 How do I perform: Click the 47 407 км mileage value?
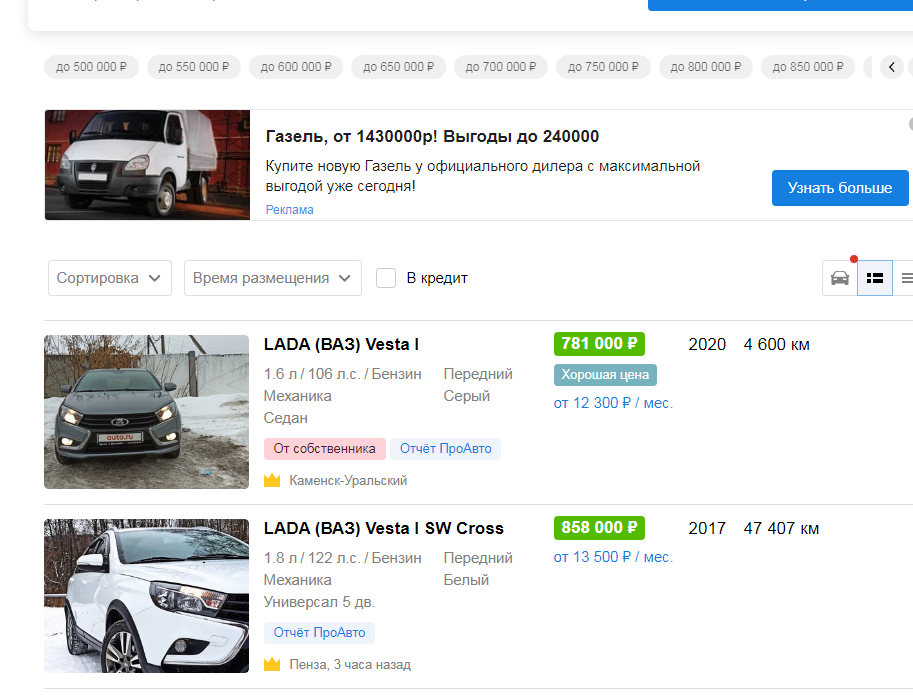tap(781, 528)
